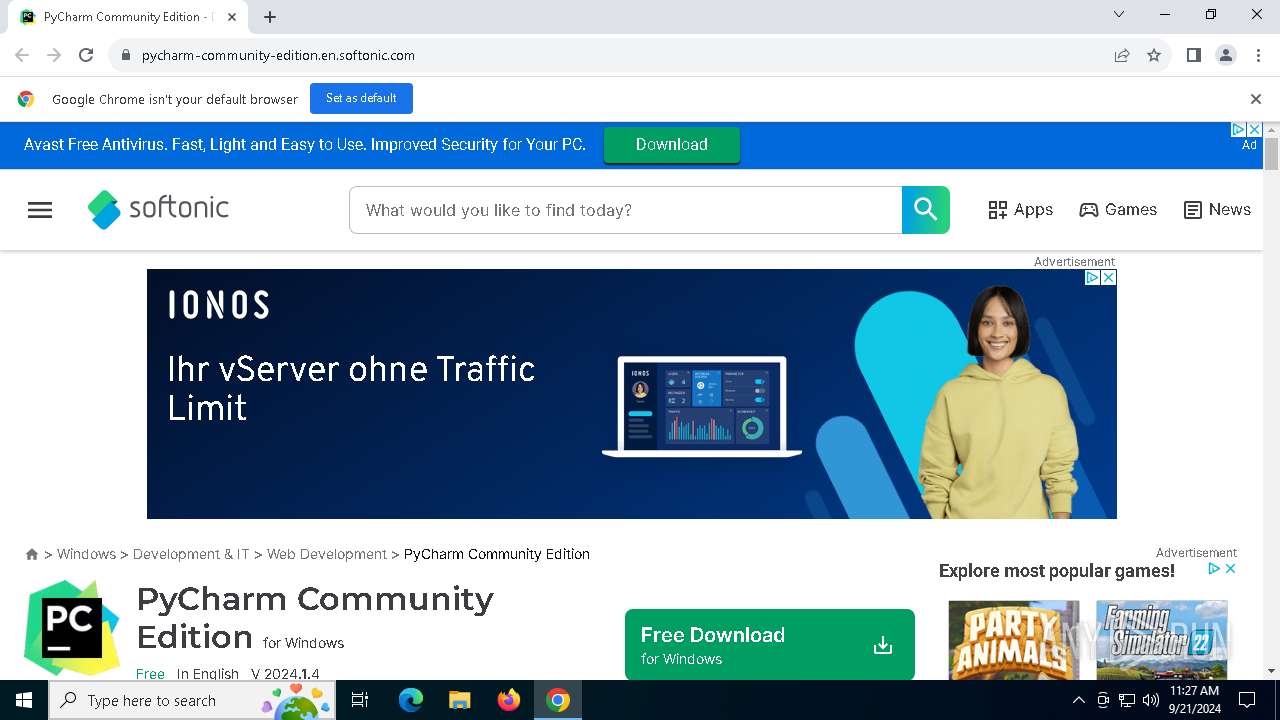The height and width of the screenshot is (720, 1280).
Task: Open the volume control
Action: [x=1151, y=700]
